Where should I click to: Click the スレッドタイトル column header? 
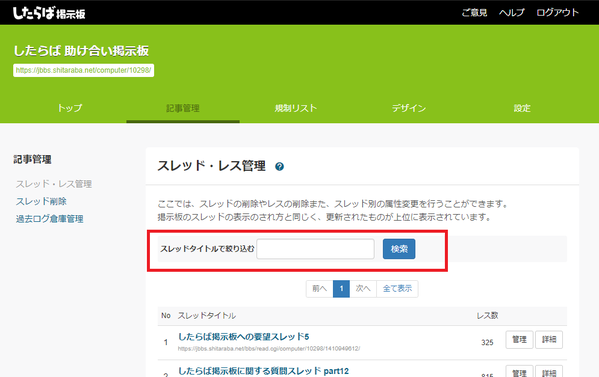click(x=207, y=316)
